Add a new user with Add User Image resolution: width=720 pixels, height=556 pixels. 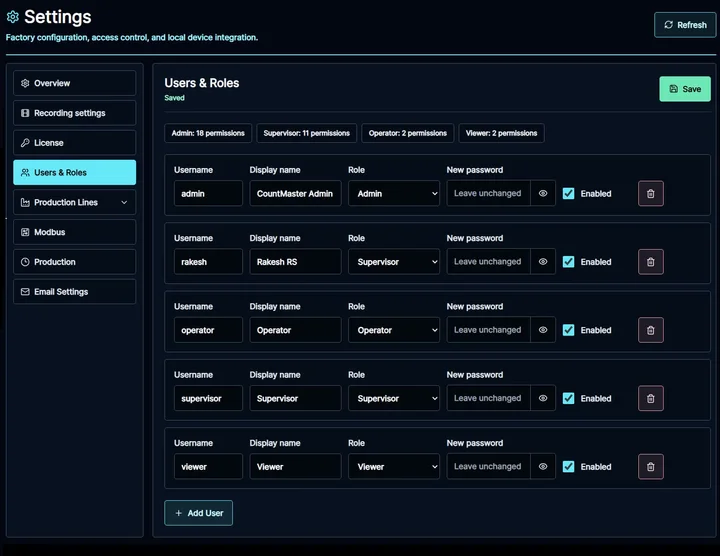coord(198,513)
